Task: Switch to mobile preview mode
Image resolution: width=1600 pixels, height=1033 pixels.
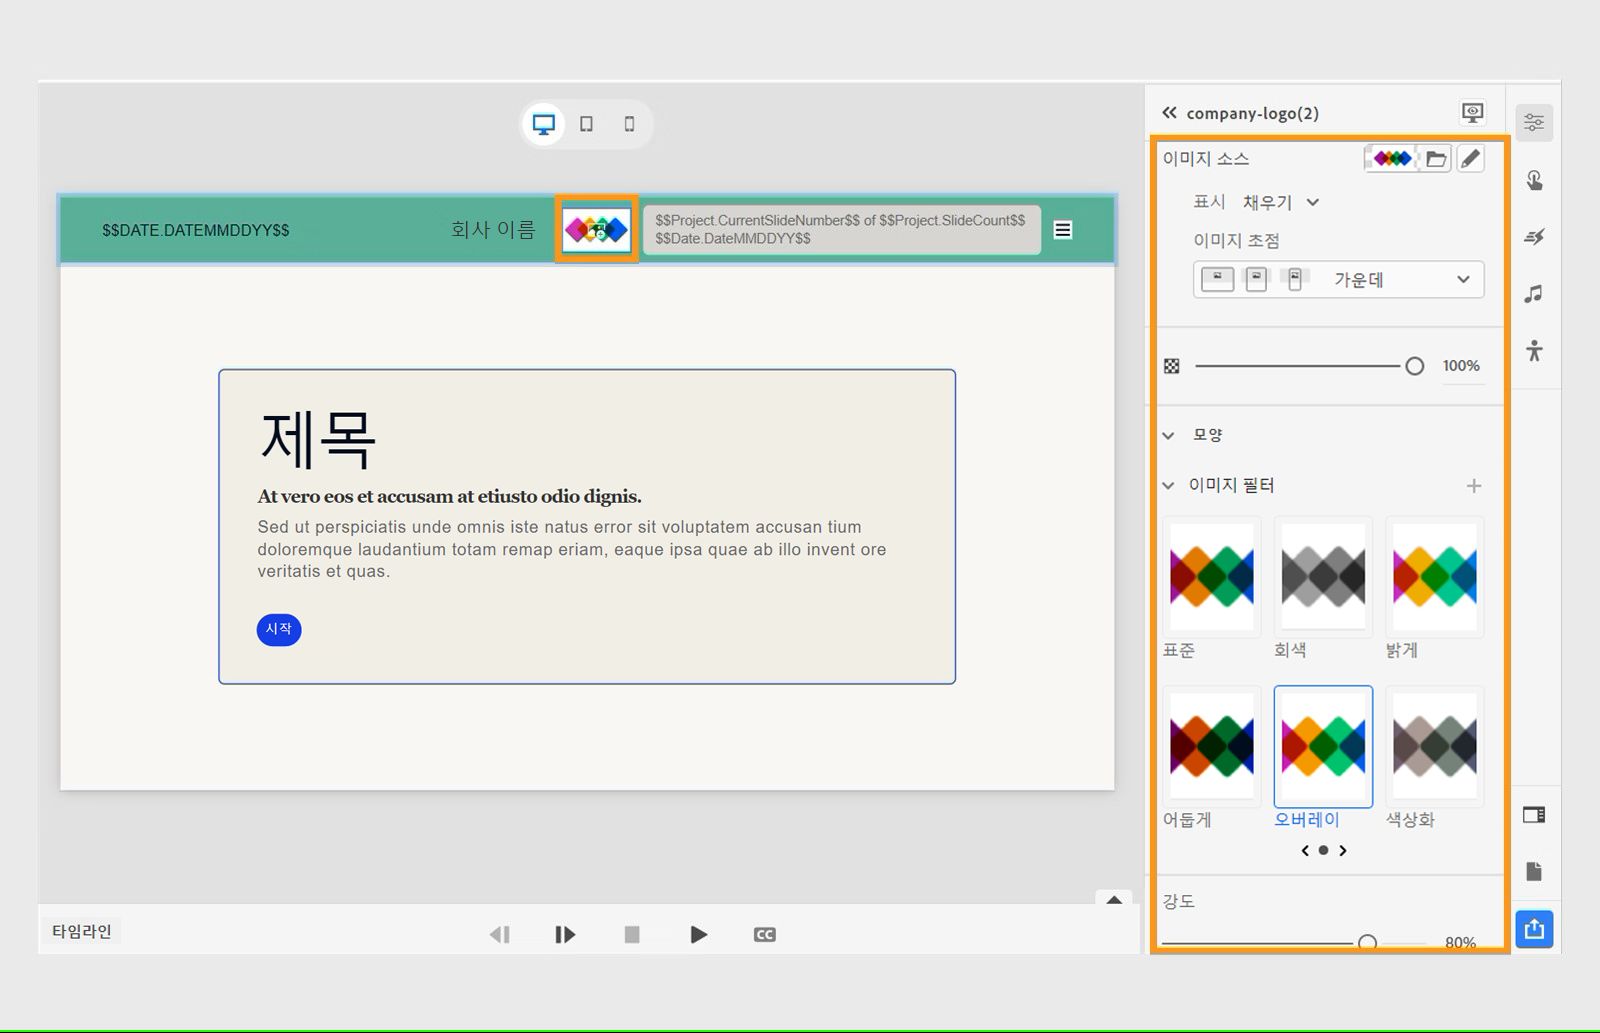Action: [x=629, y=123]
